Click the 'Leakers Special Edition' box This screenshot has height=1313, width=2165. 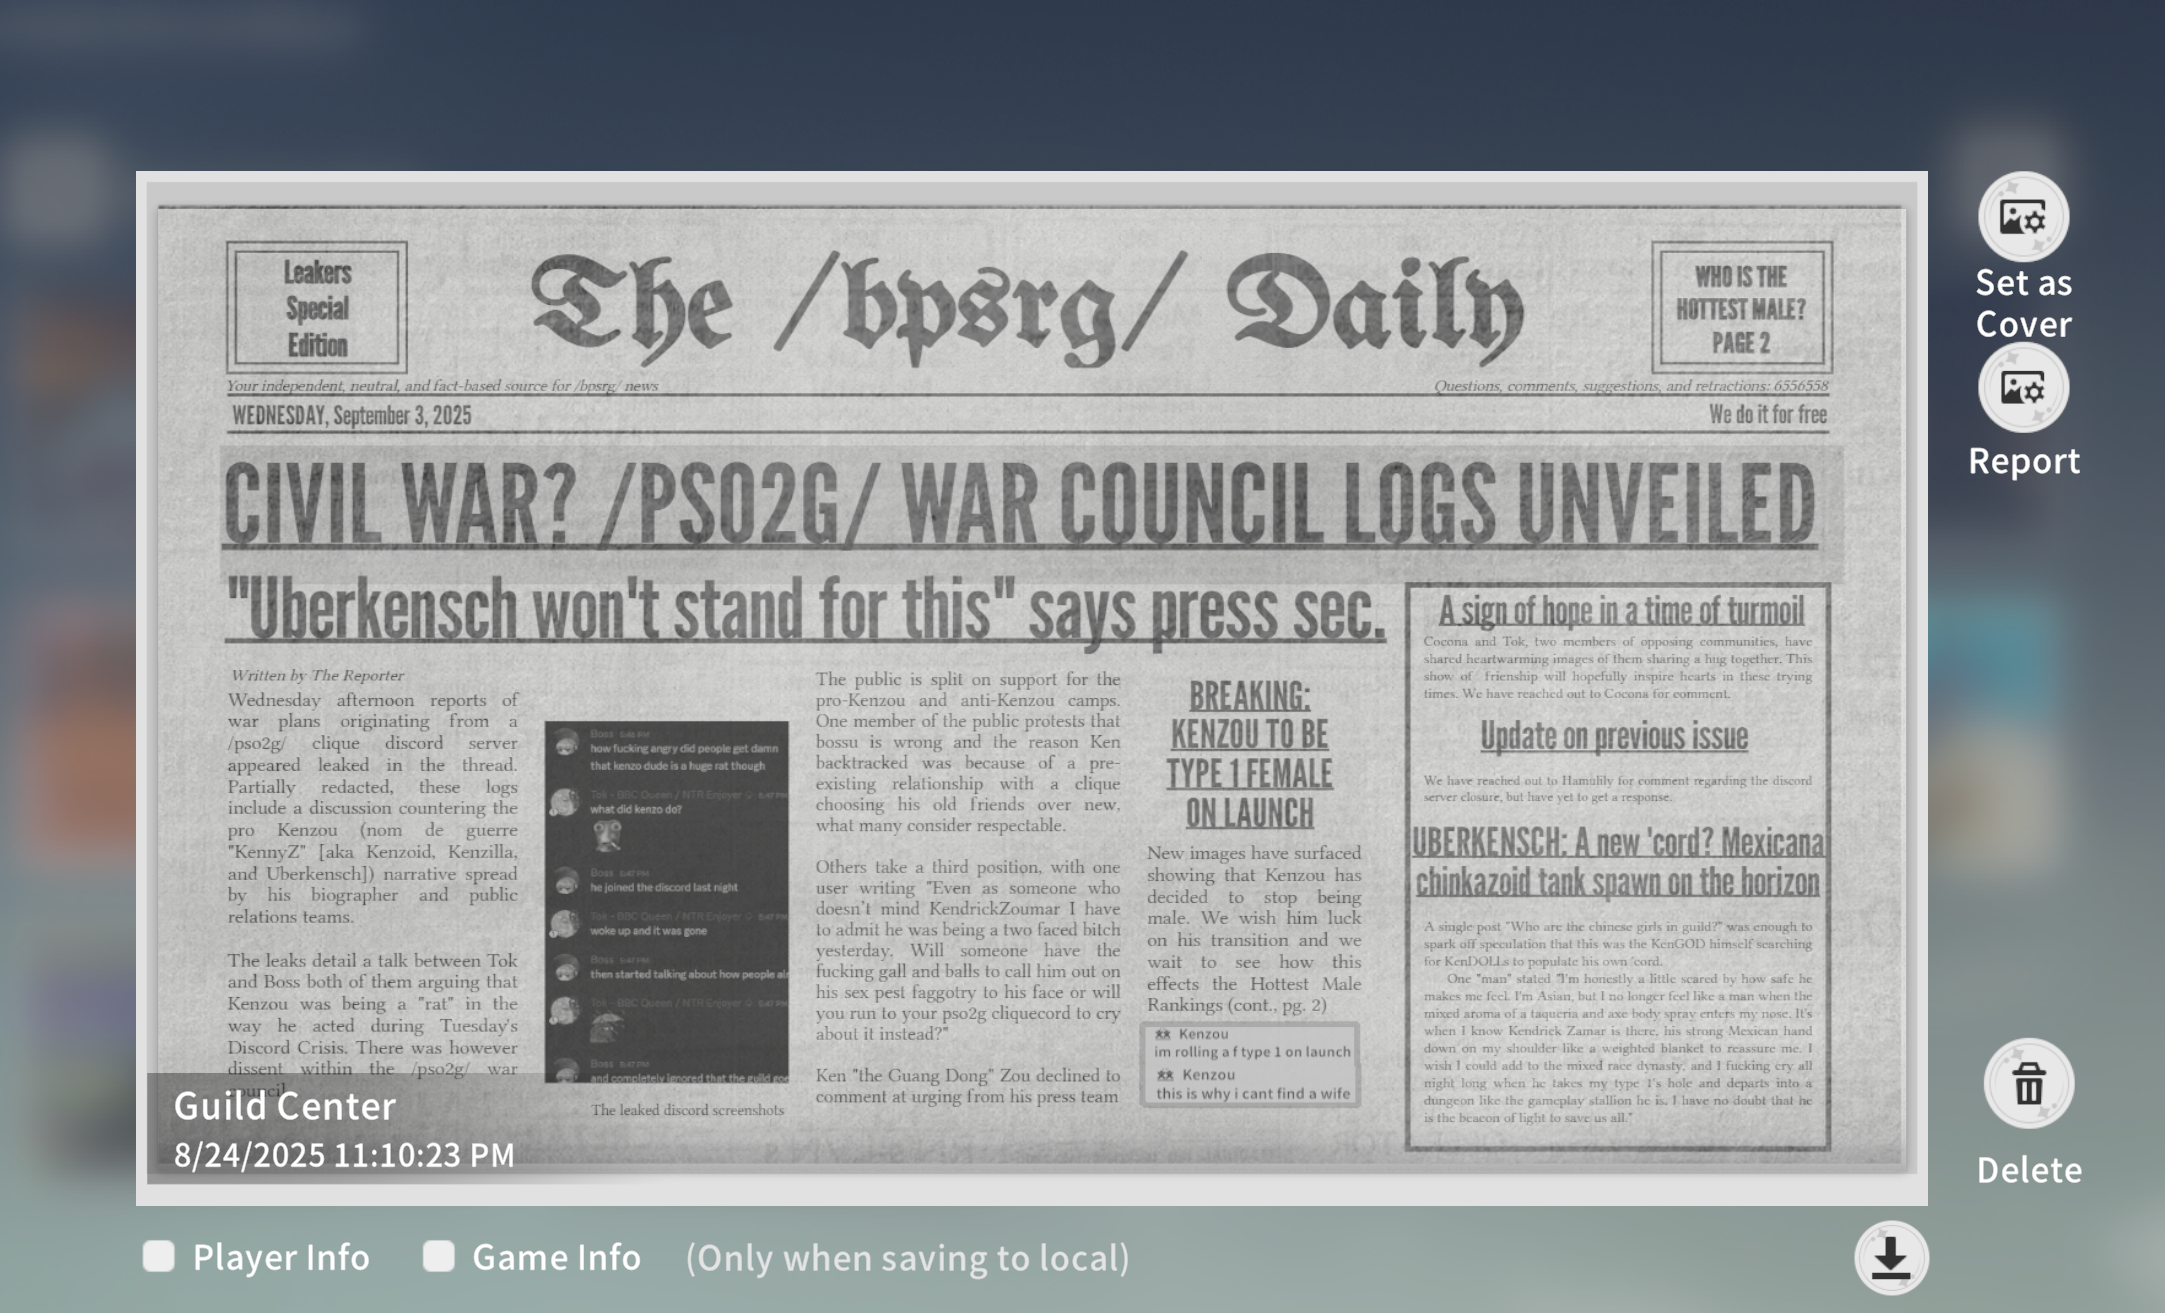(317, 308)
